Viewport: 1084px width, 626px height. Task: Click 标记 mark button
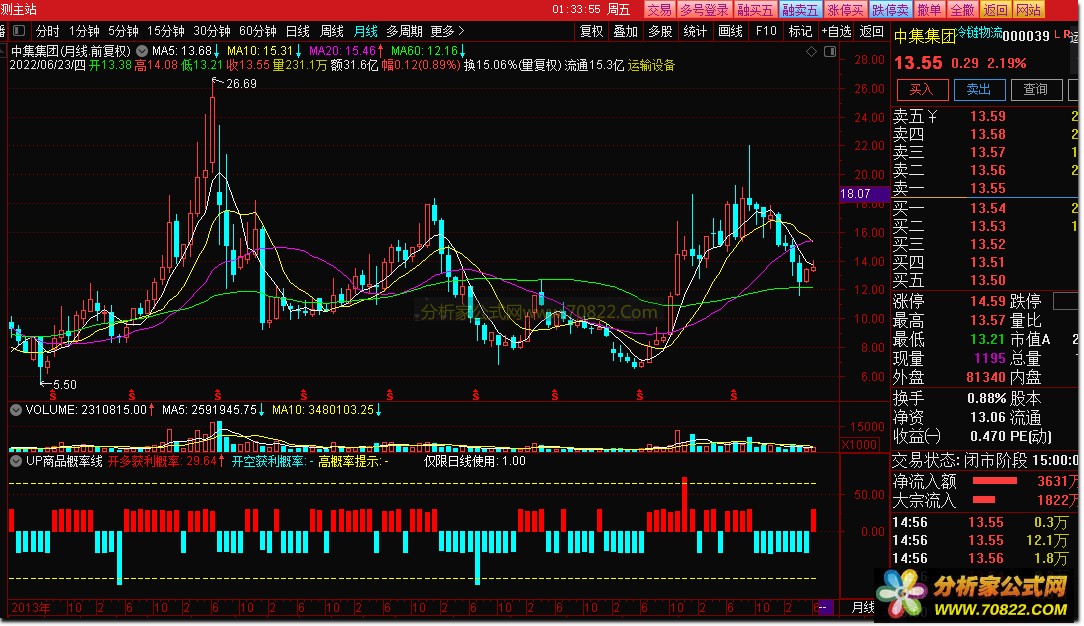[x=801, y=31]
